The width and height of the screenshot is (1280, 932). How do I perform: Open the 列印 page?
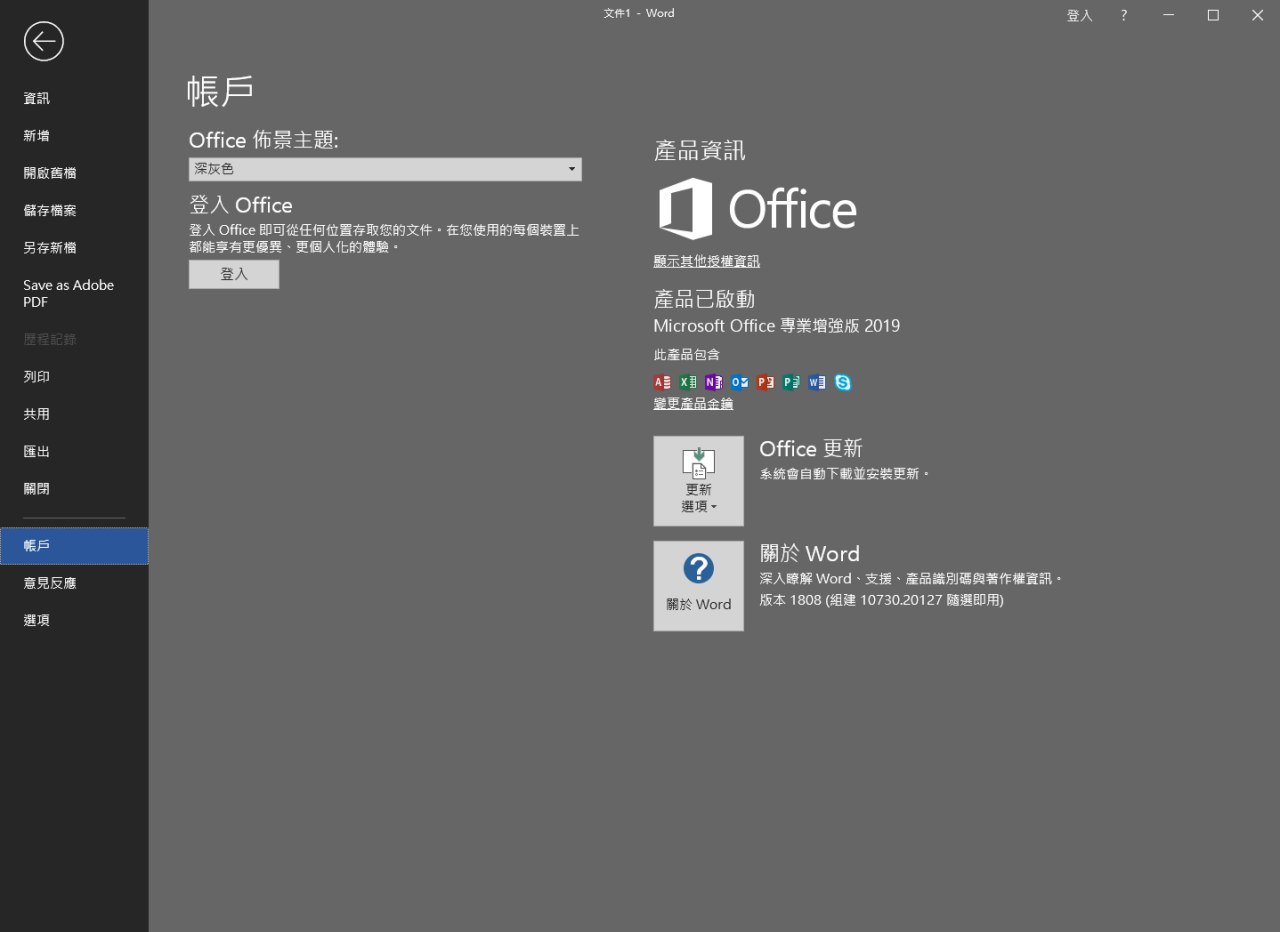pyautogui.click(x=74, y=377)
